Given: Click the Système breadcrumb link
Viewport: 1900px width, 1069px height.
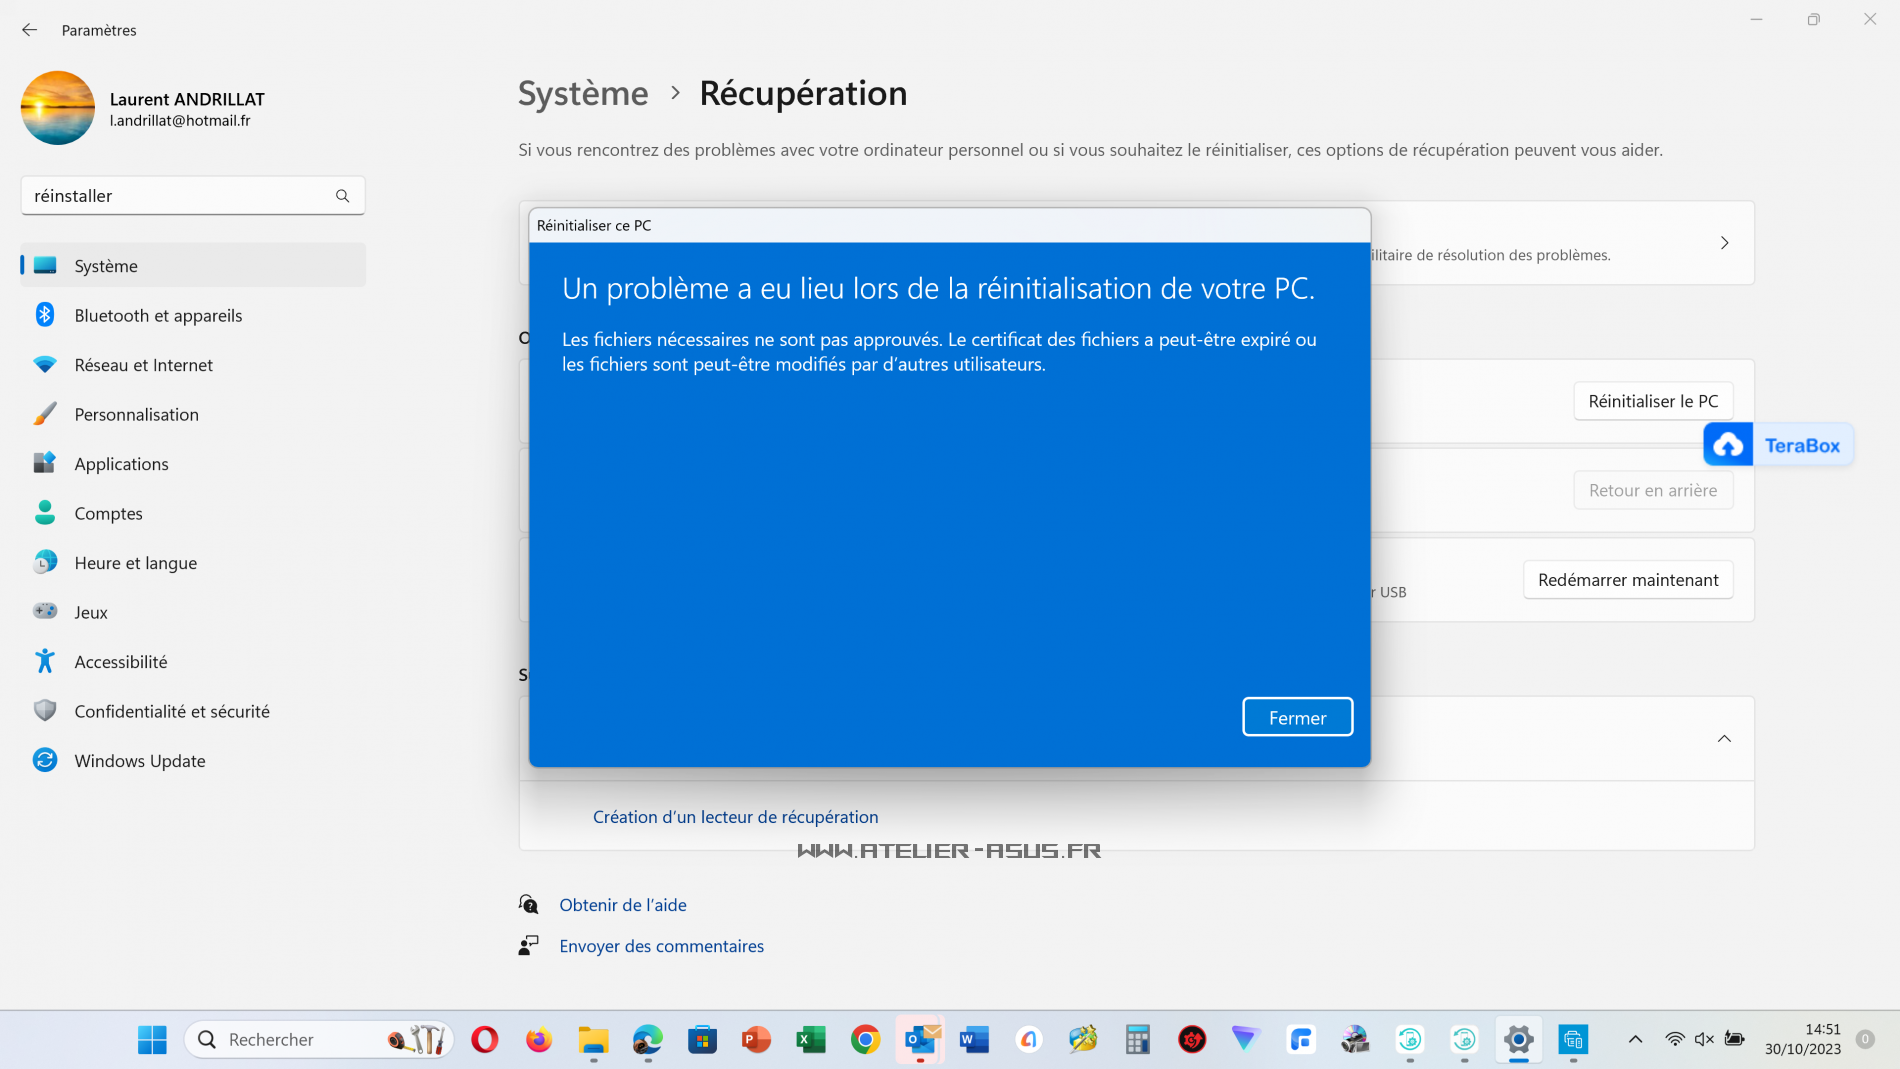Looking at the screenshot, I should pos(583,93).
